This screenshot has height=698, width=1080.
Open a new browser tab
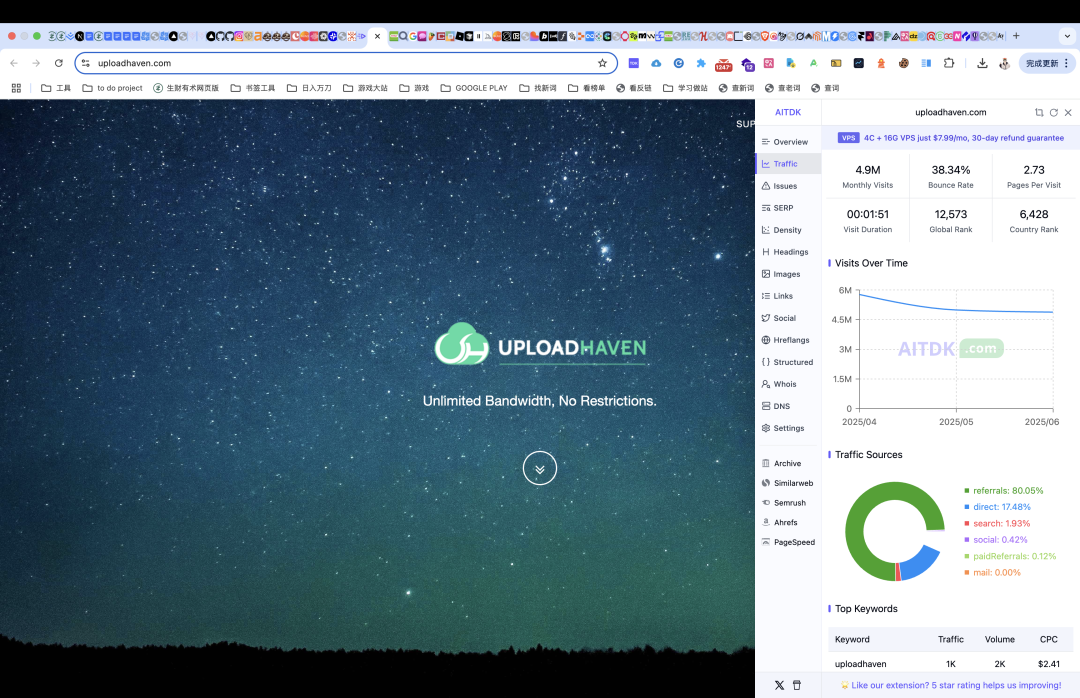tap(1016, 36)
